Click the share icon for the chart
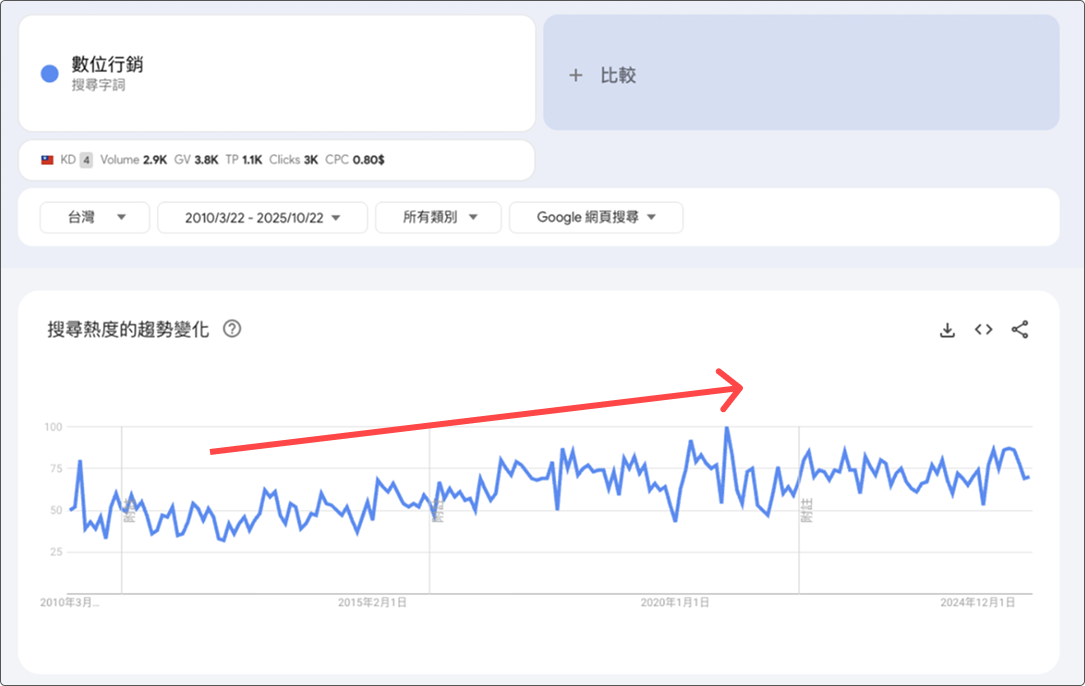 point(1019,330)
